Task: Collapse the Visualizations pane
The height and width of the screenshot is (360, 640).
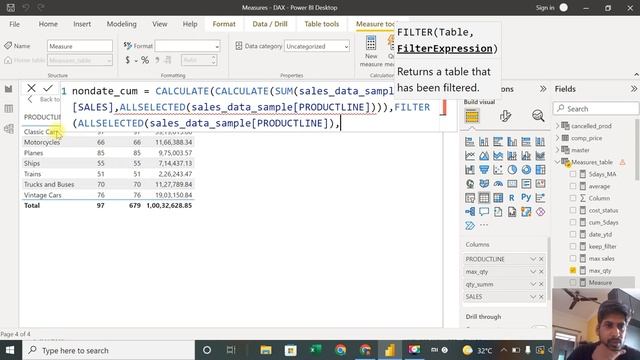Action: click(543, 89)
